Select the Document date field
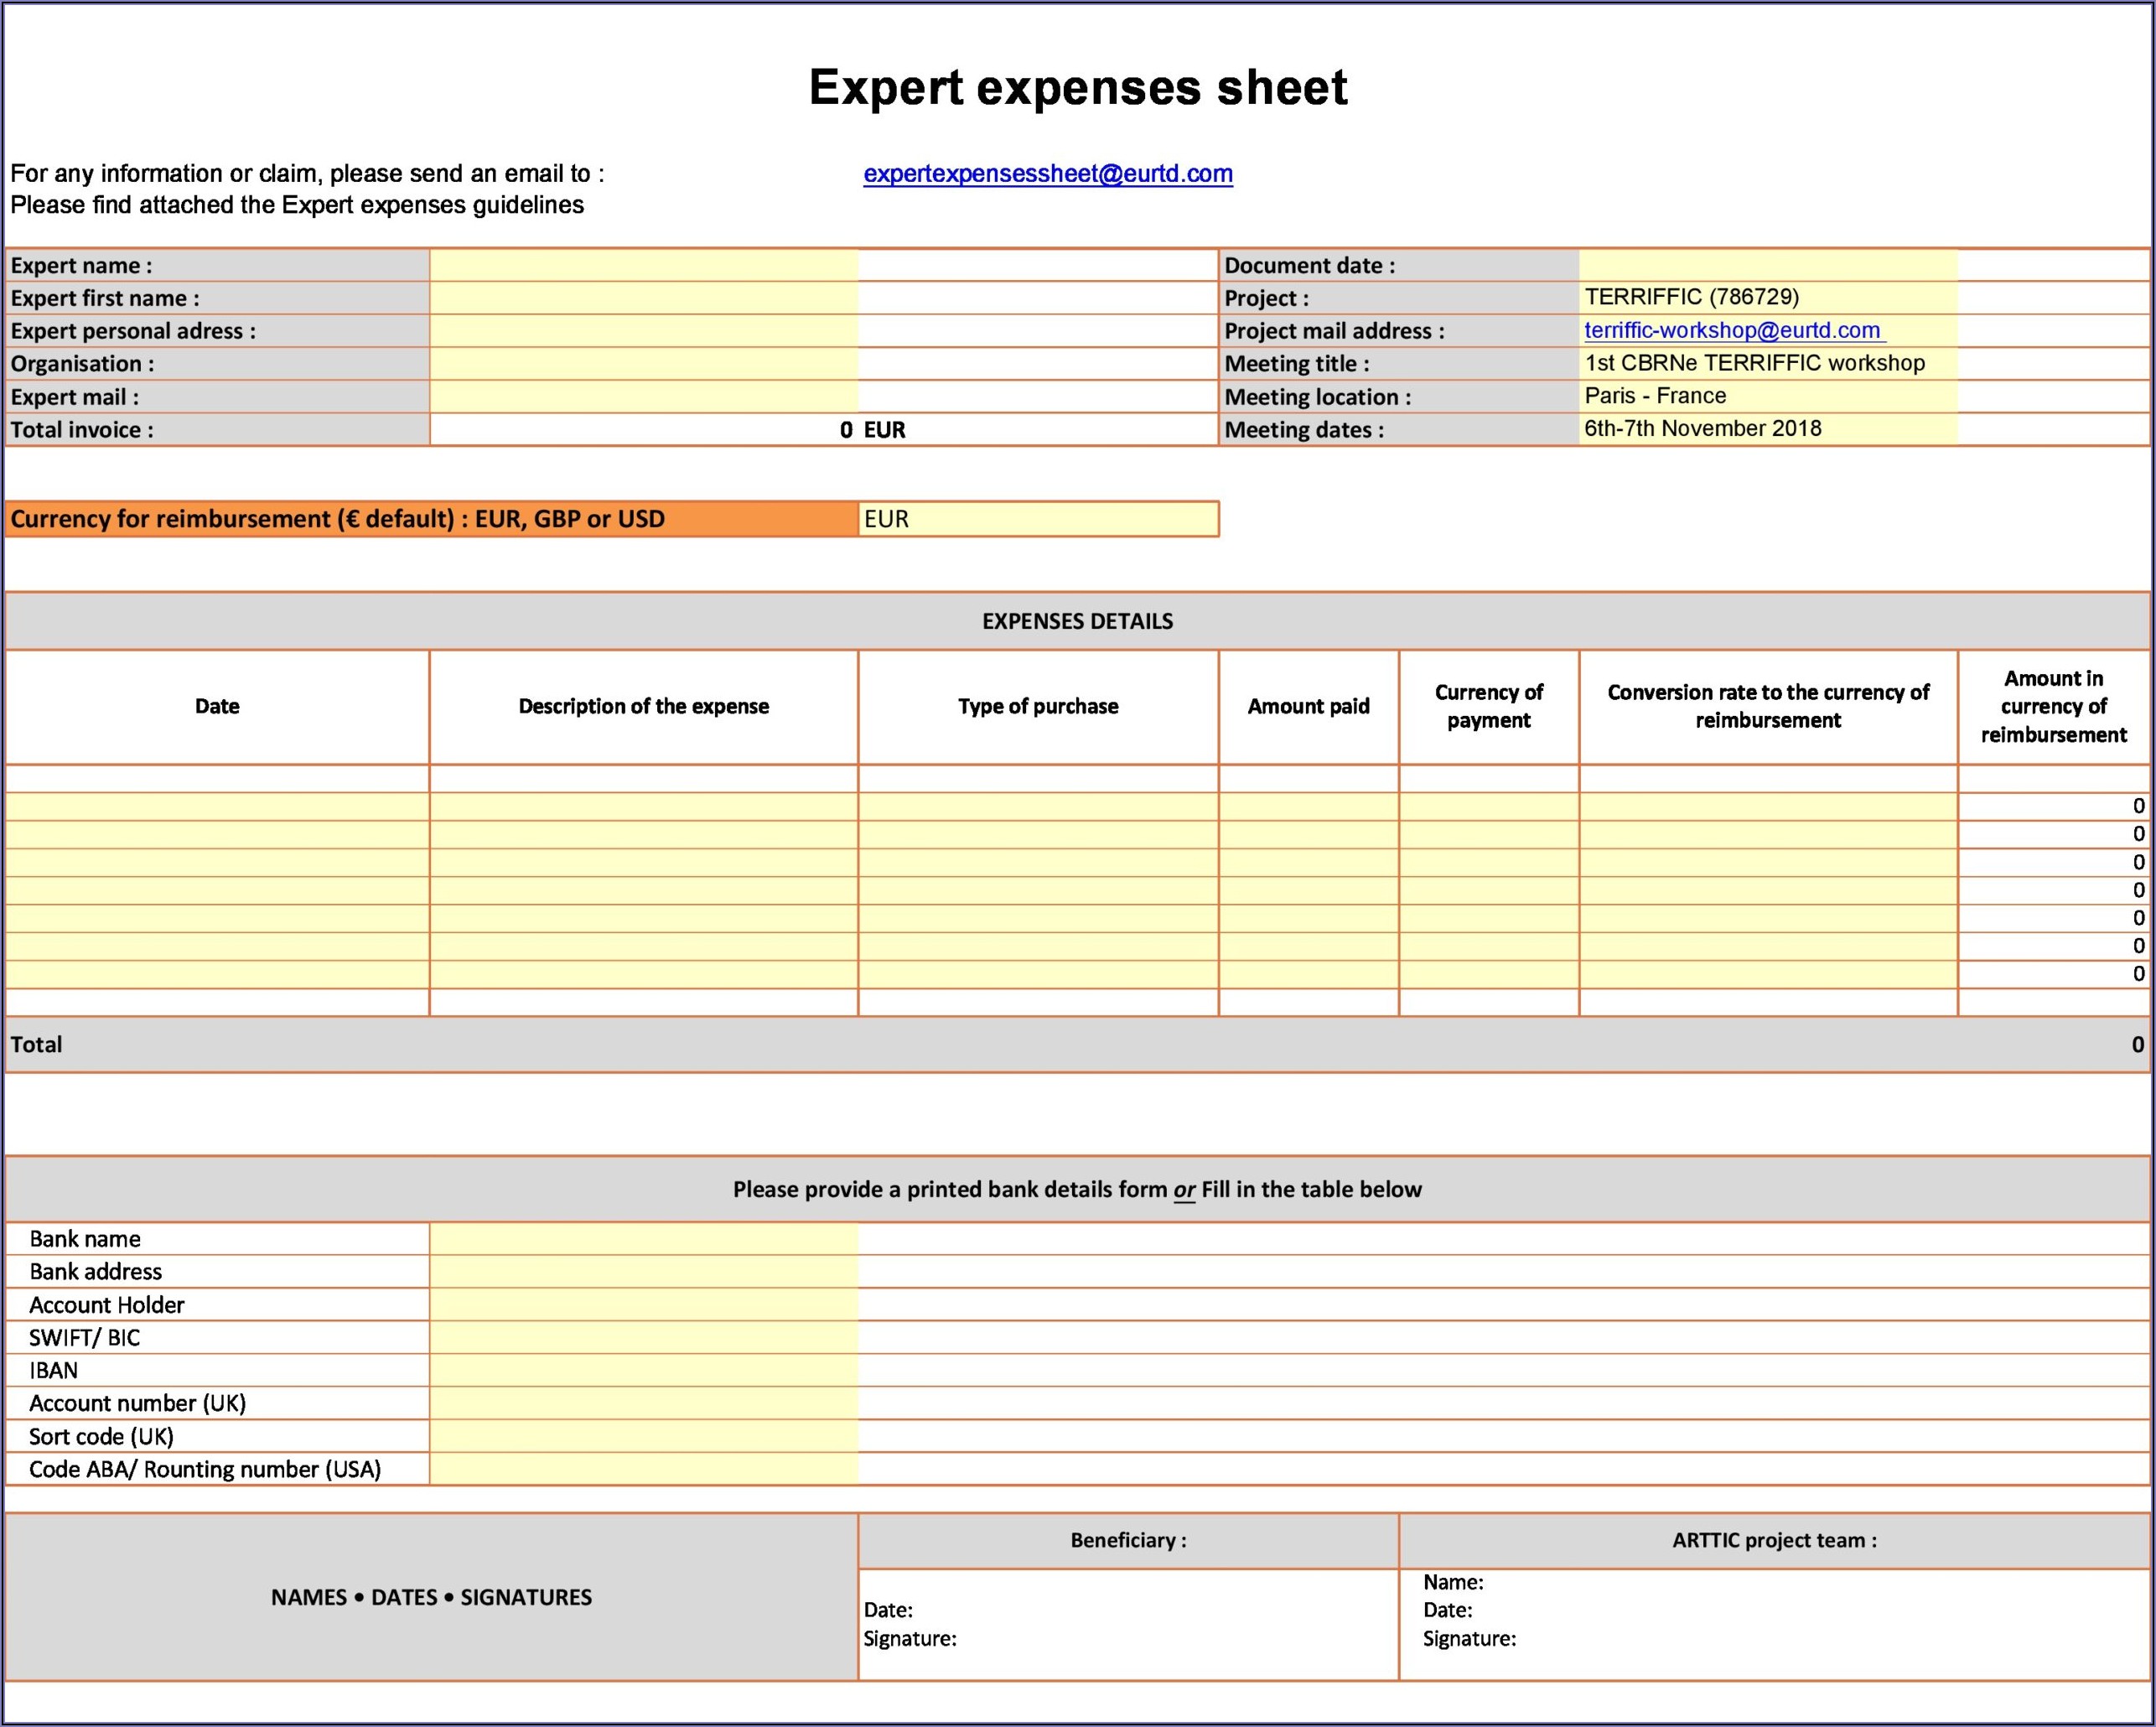This screenshot has height=1727, width=2156. point(1767,265)
